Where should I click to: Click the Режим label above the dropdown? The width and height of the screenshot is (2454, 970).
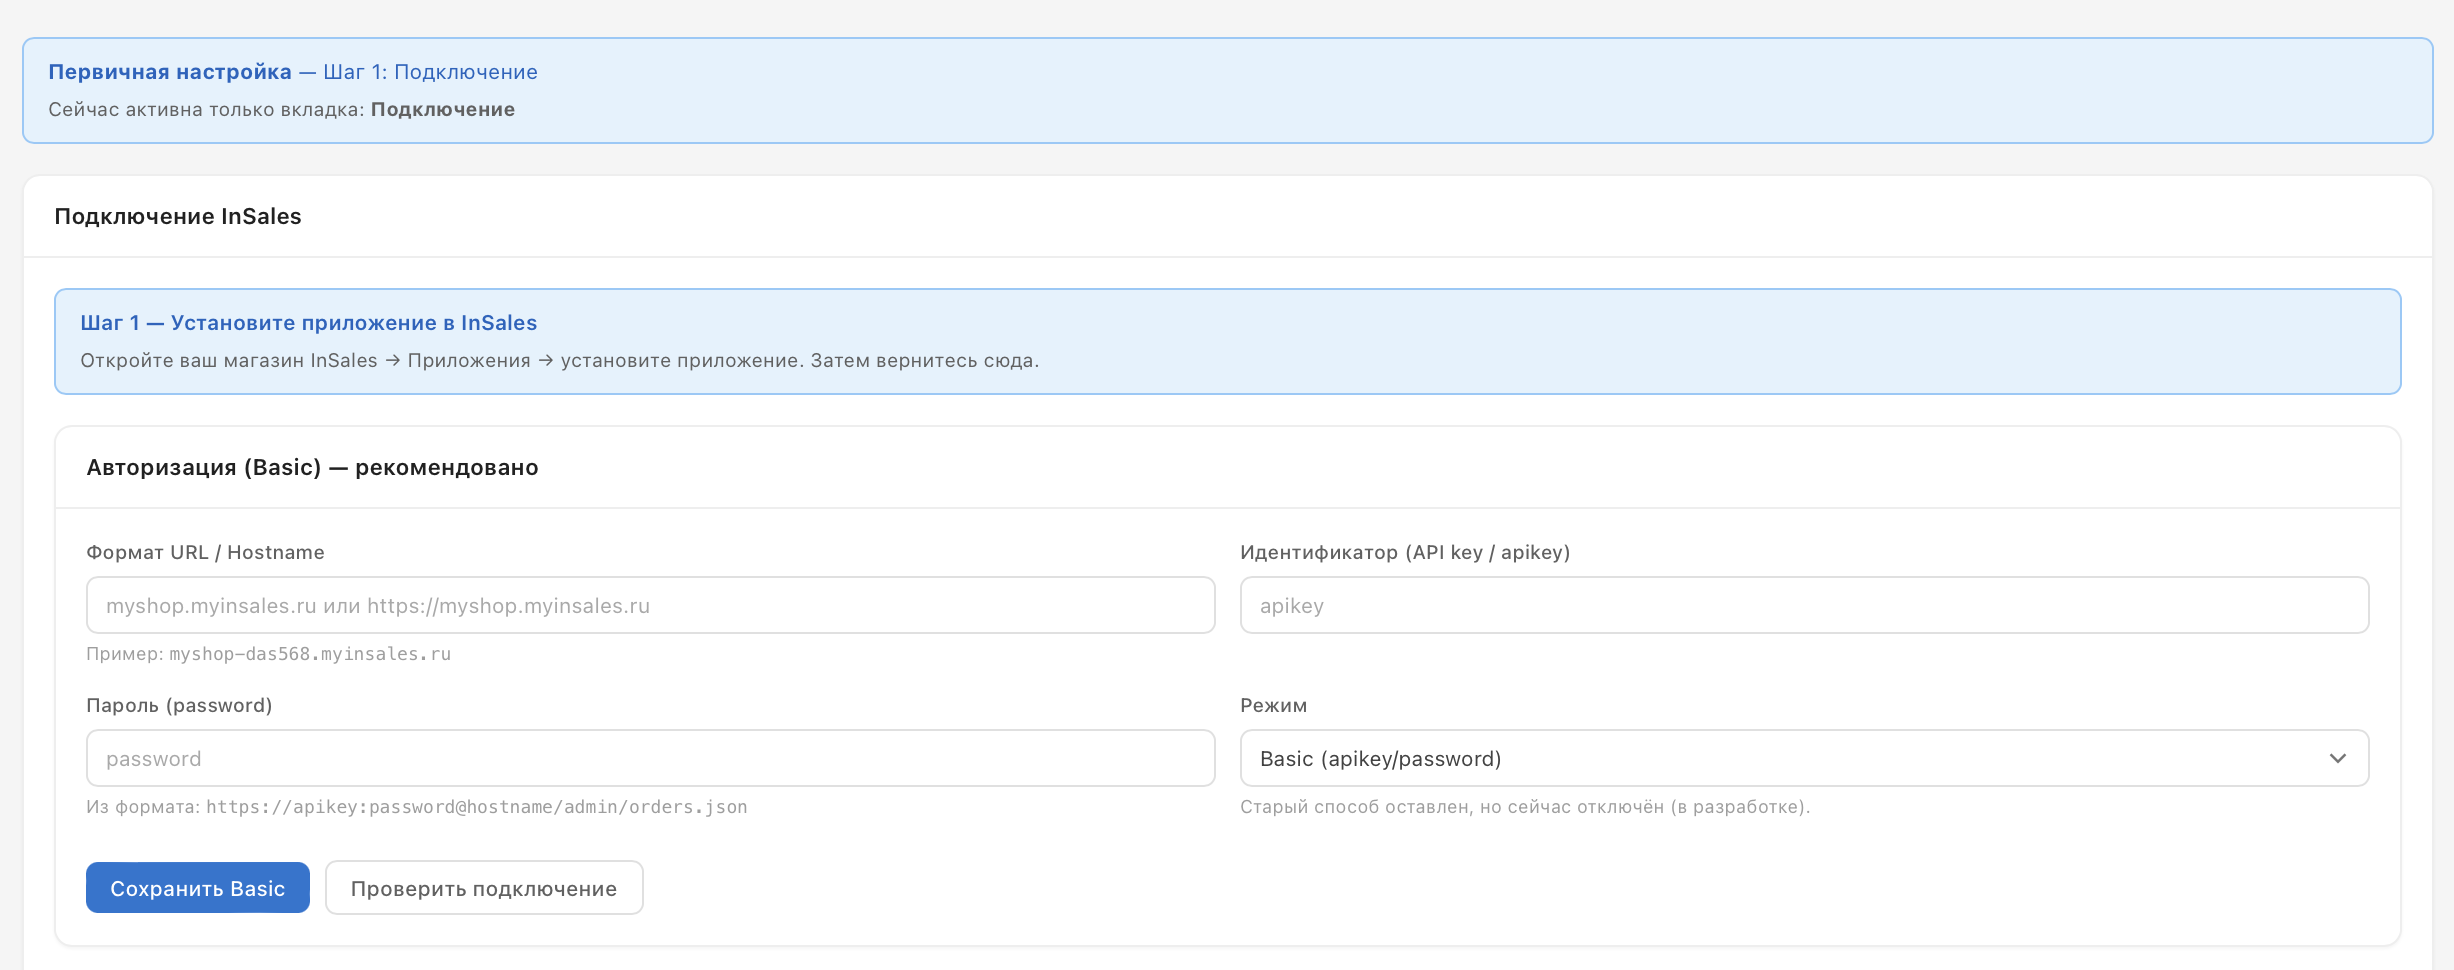click(x=1273, y=705)
